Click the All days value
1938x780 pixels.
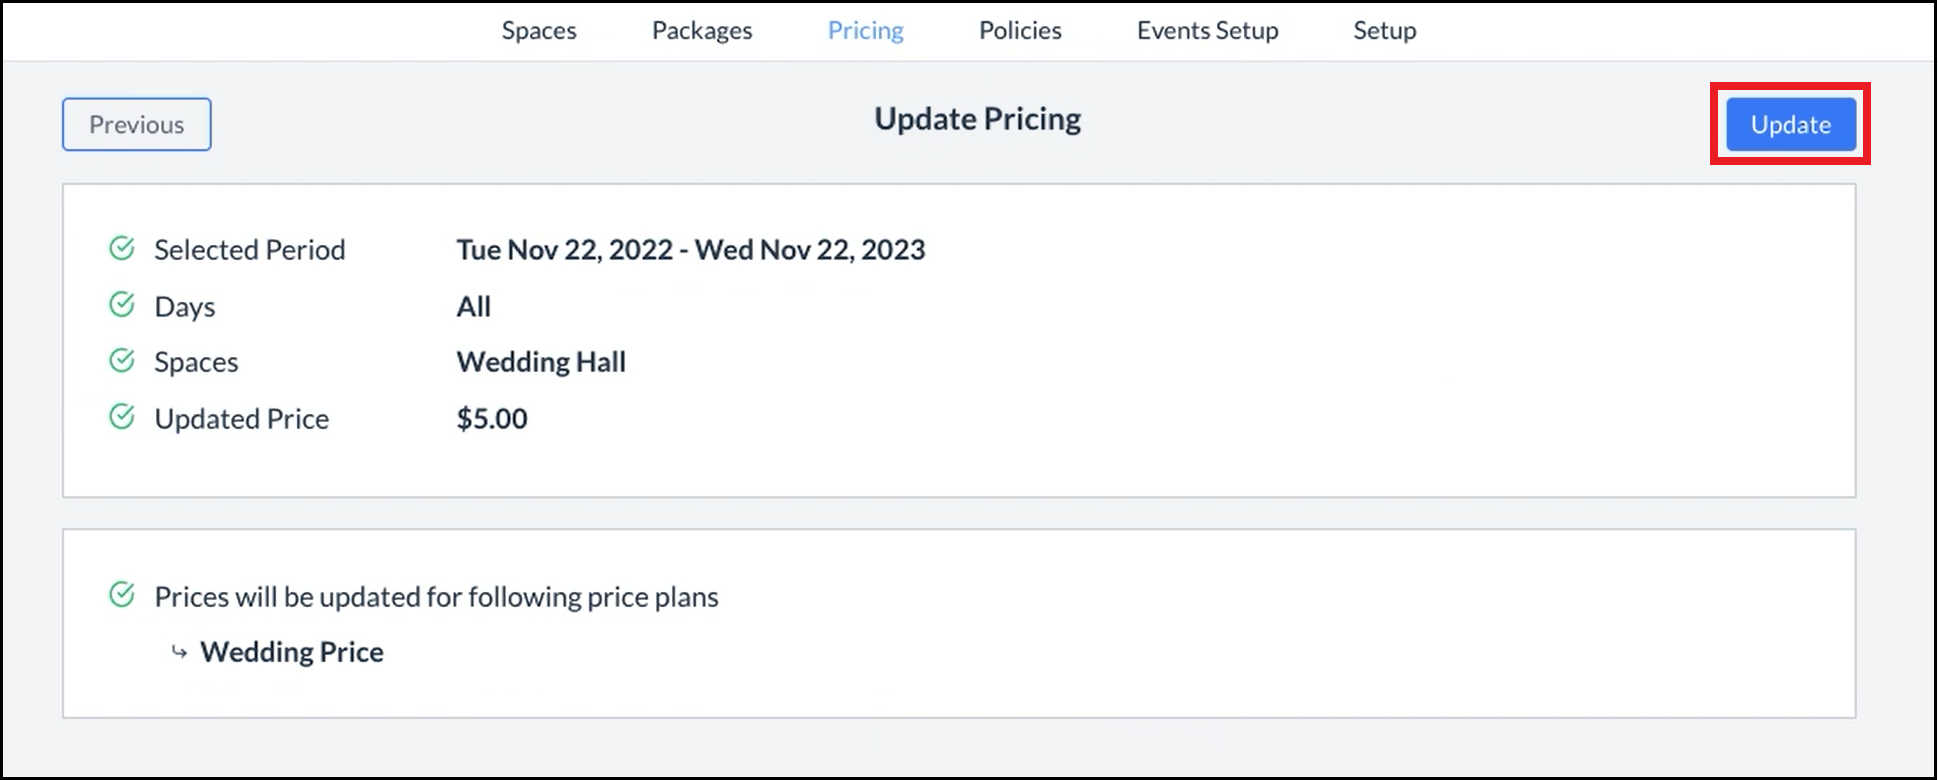[x=474, y=307]
